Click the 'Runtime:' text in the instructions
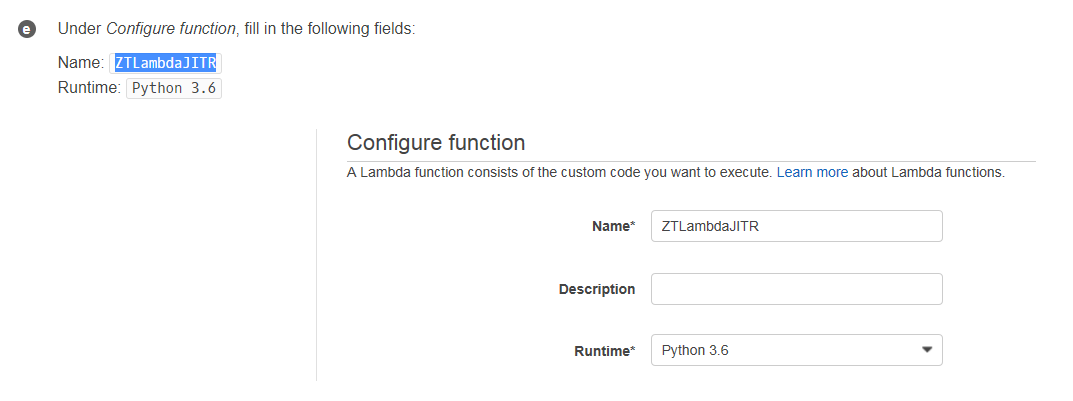 pyautogui.click(x=90, y=88)
